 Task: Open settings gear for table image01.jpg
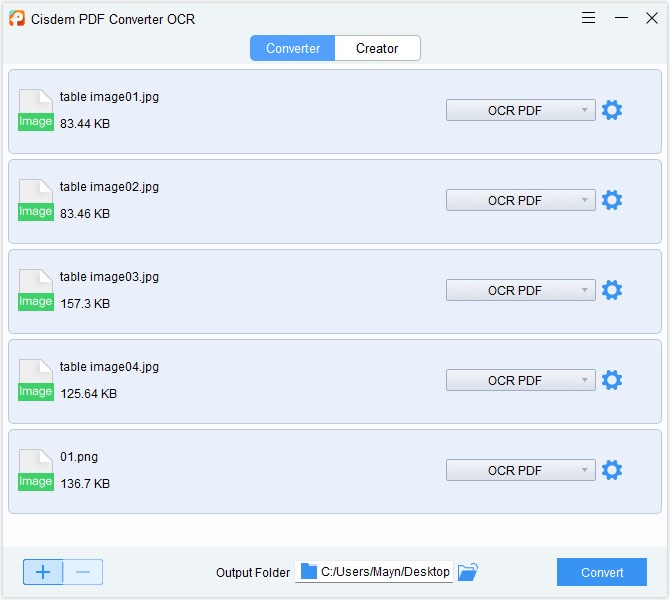tap(612, 111)
